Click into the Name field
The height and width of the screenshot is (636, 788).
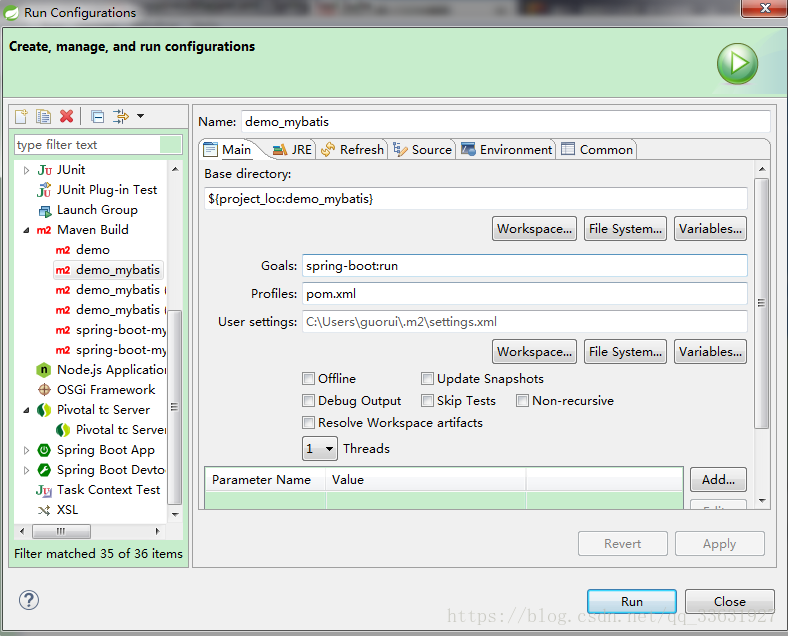506,122
